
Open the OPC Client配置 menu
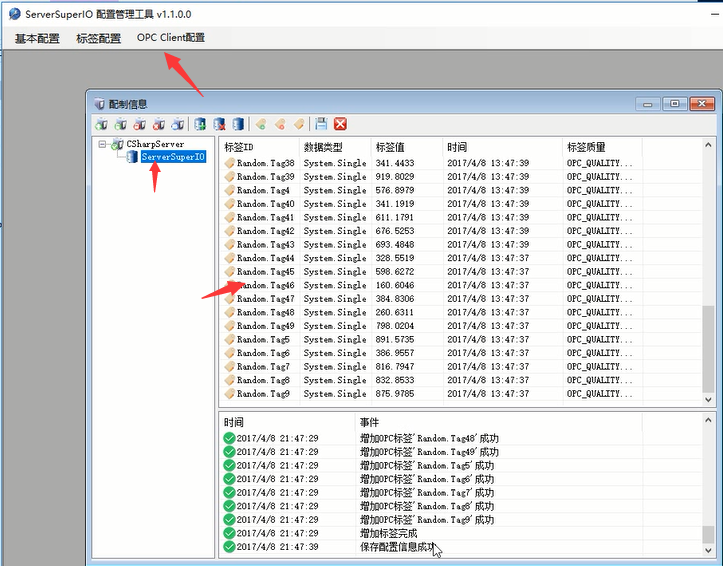tap(171, 38)
